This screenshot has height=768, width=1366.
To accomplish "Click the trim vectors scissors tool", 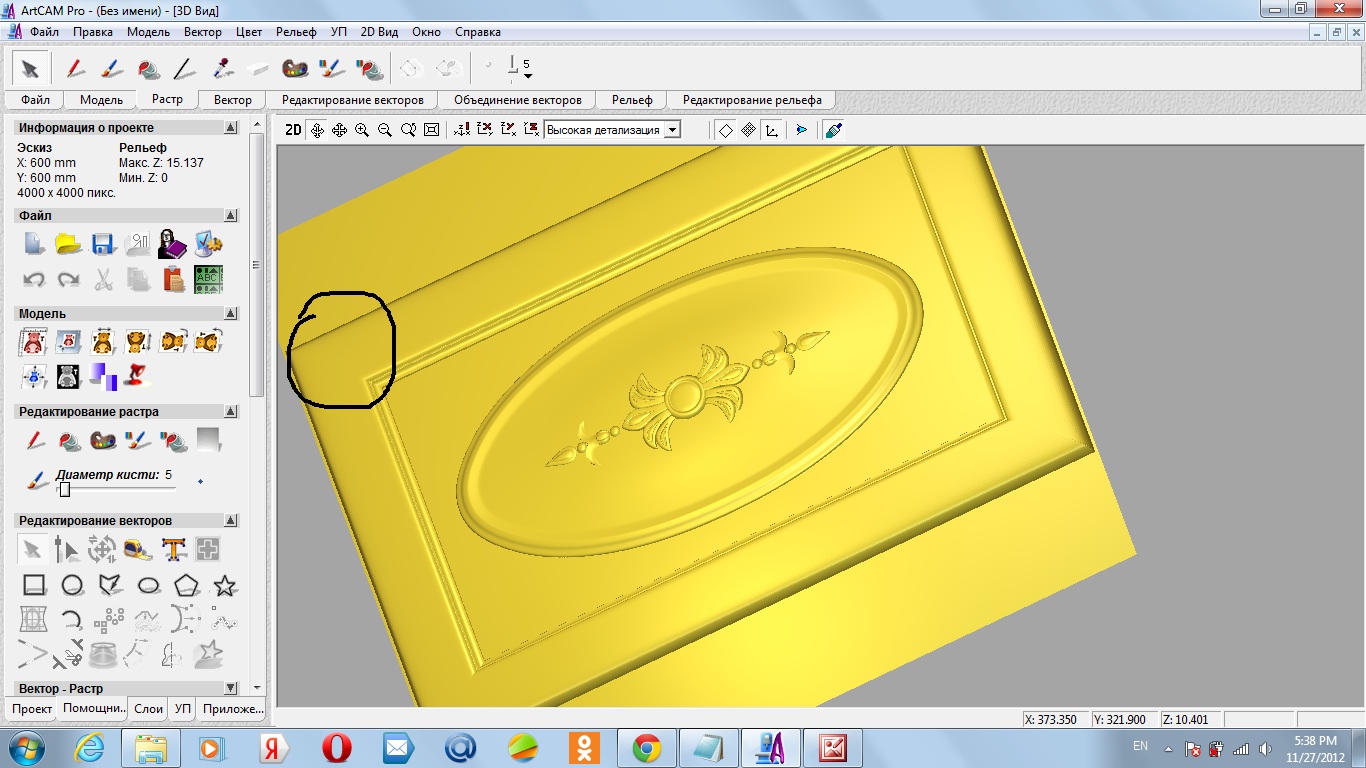I will [x=68, y=655].
